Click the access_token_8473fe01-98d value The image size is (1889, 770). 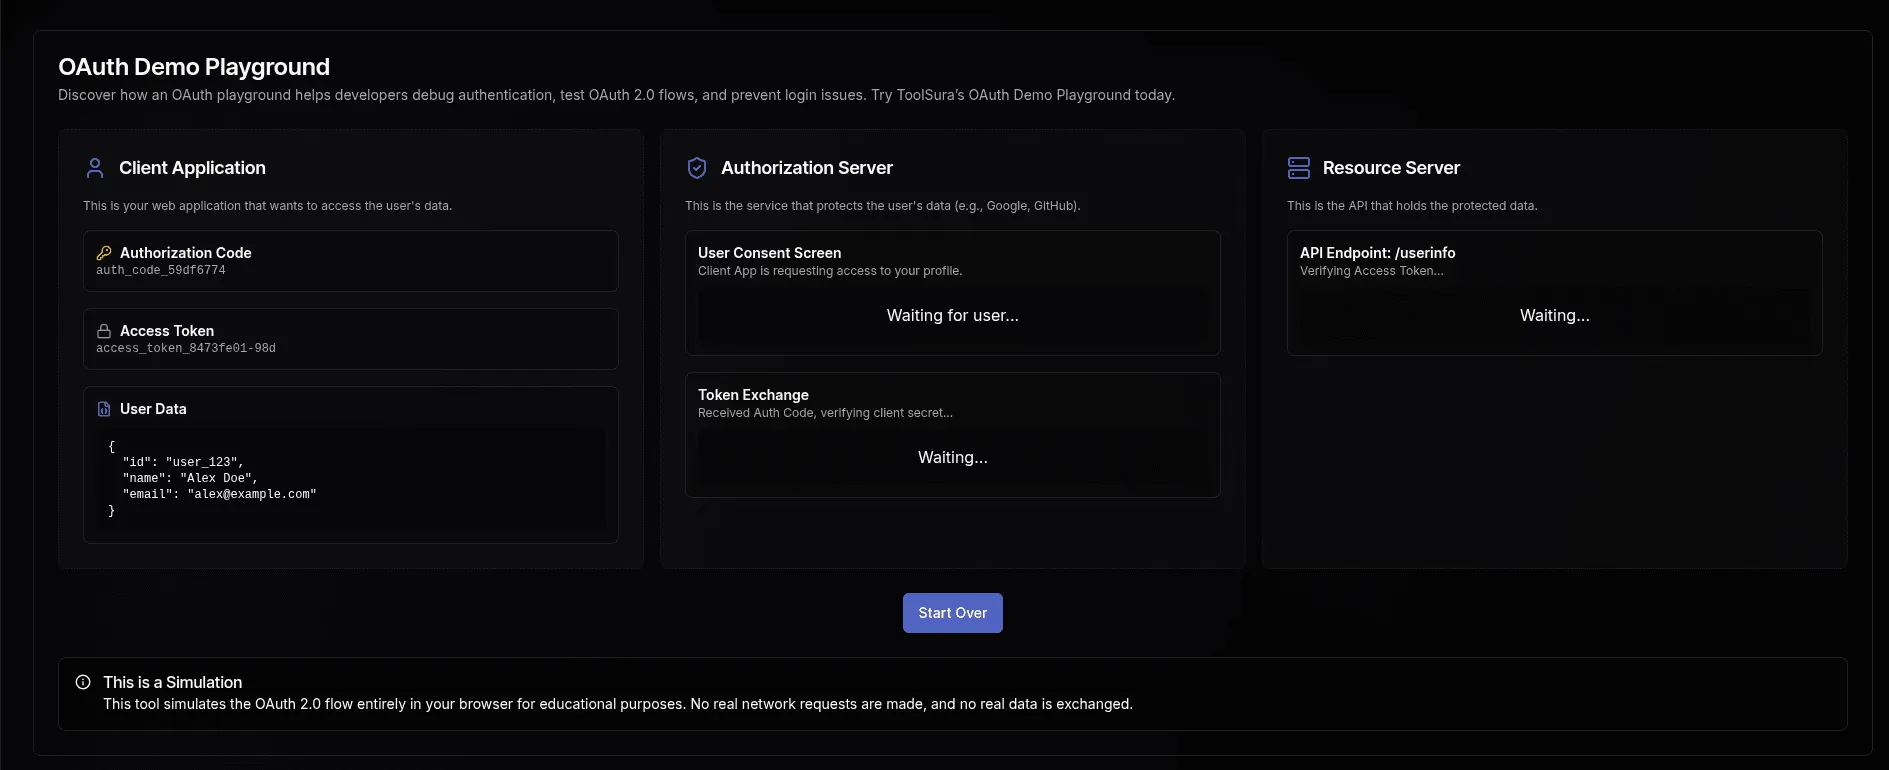pyautogui.click(x=186, y=349)
